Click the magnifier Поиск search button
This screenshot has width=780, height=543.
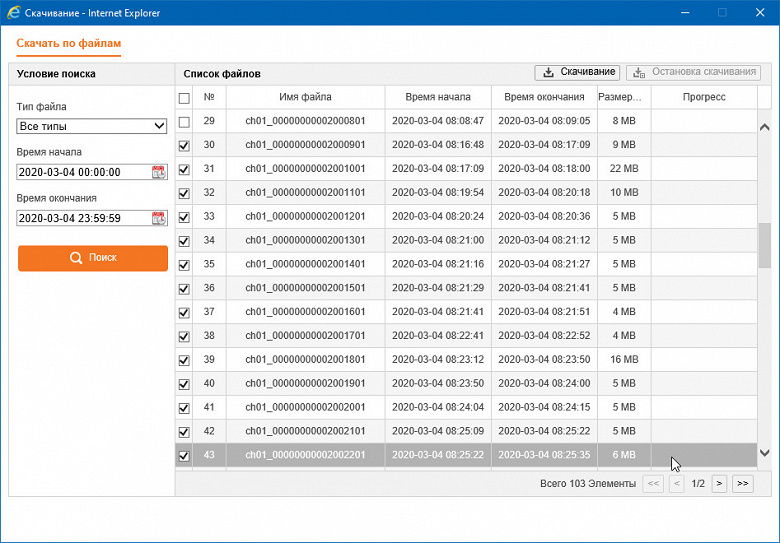point(93,258)
